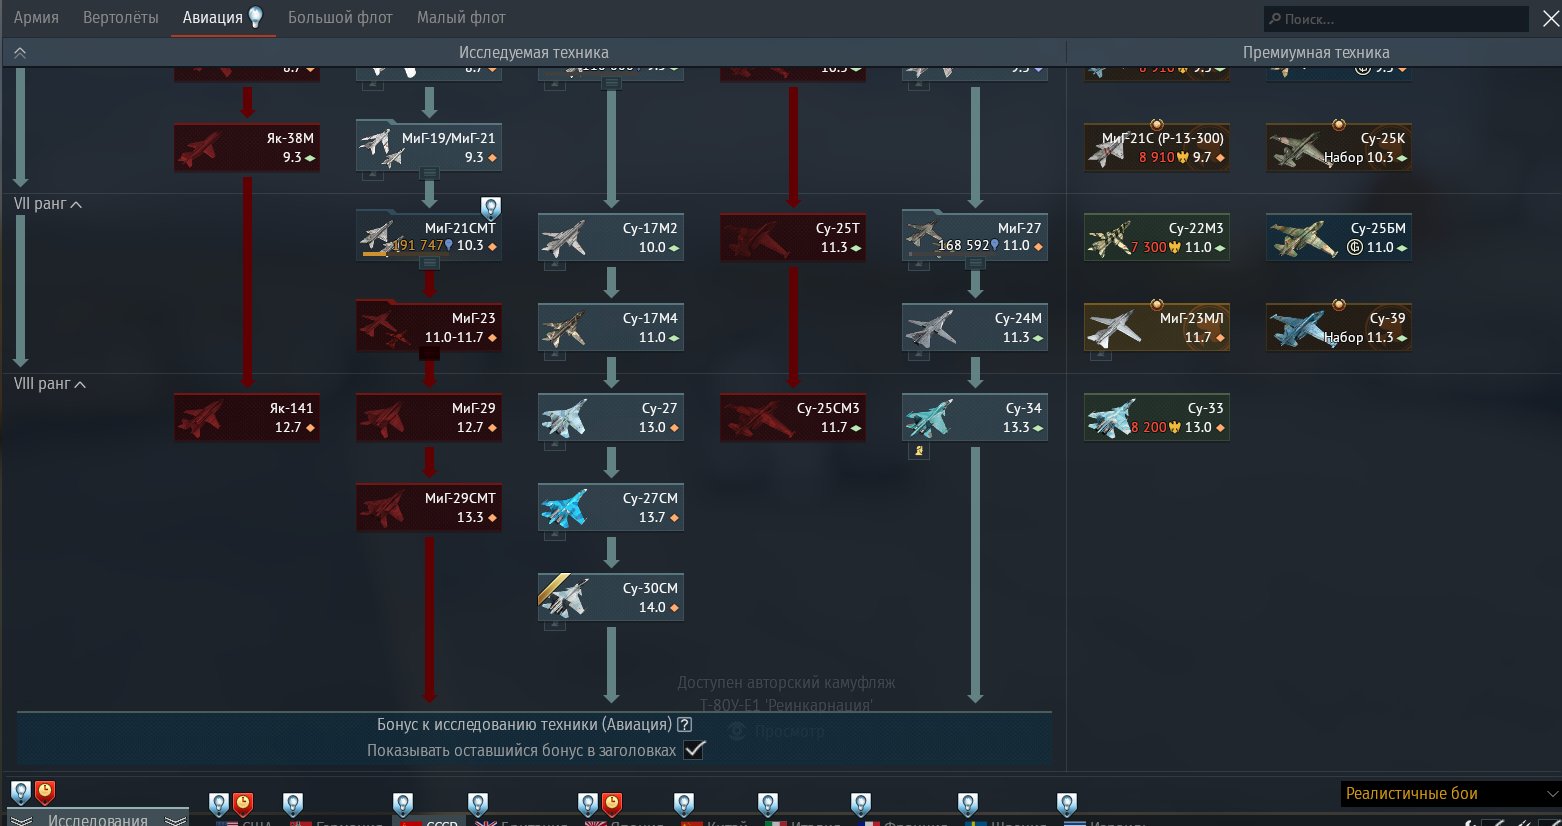Viewport: 1562px width, 826px height.
Task: Expand group toggle below МиГ-21СМТ card
Action: (429, 263)
